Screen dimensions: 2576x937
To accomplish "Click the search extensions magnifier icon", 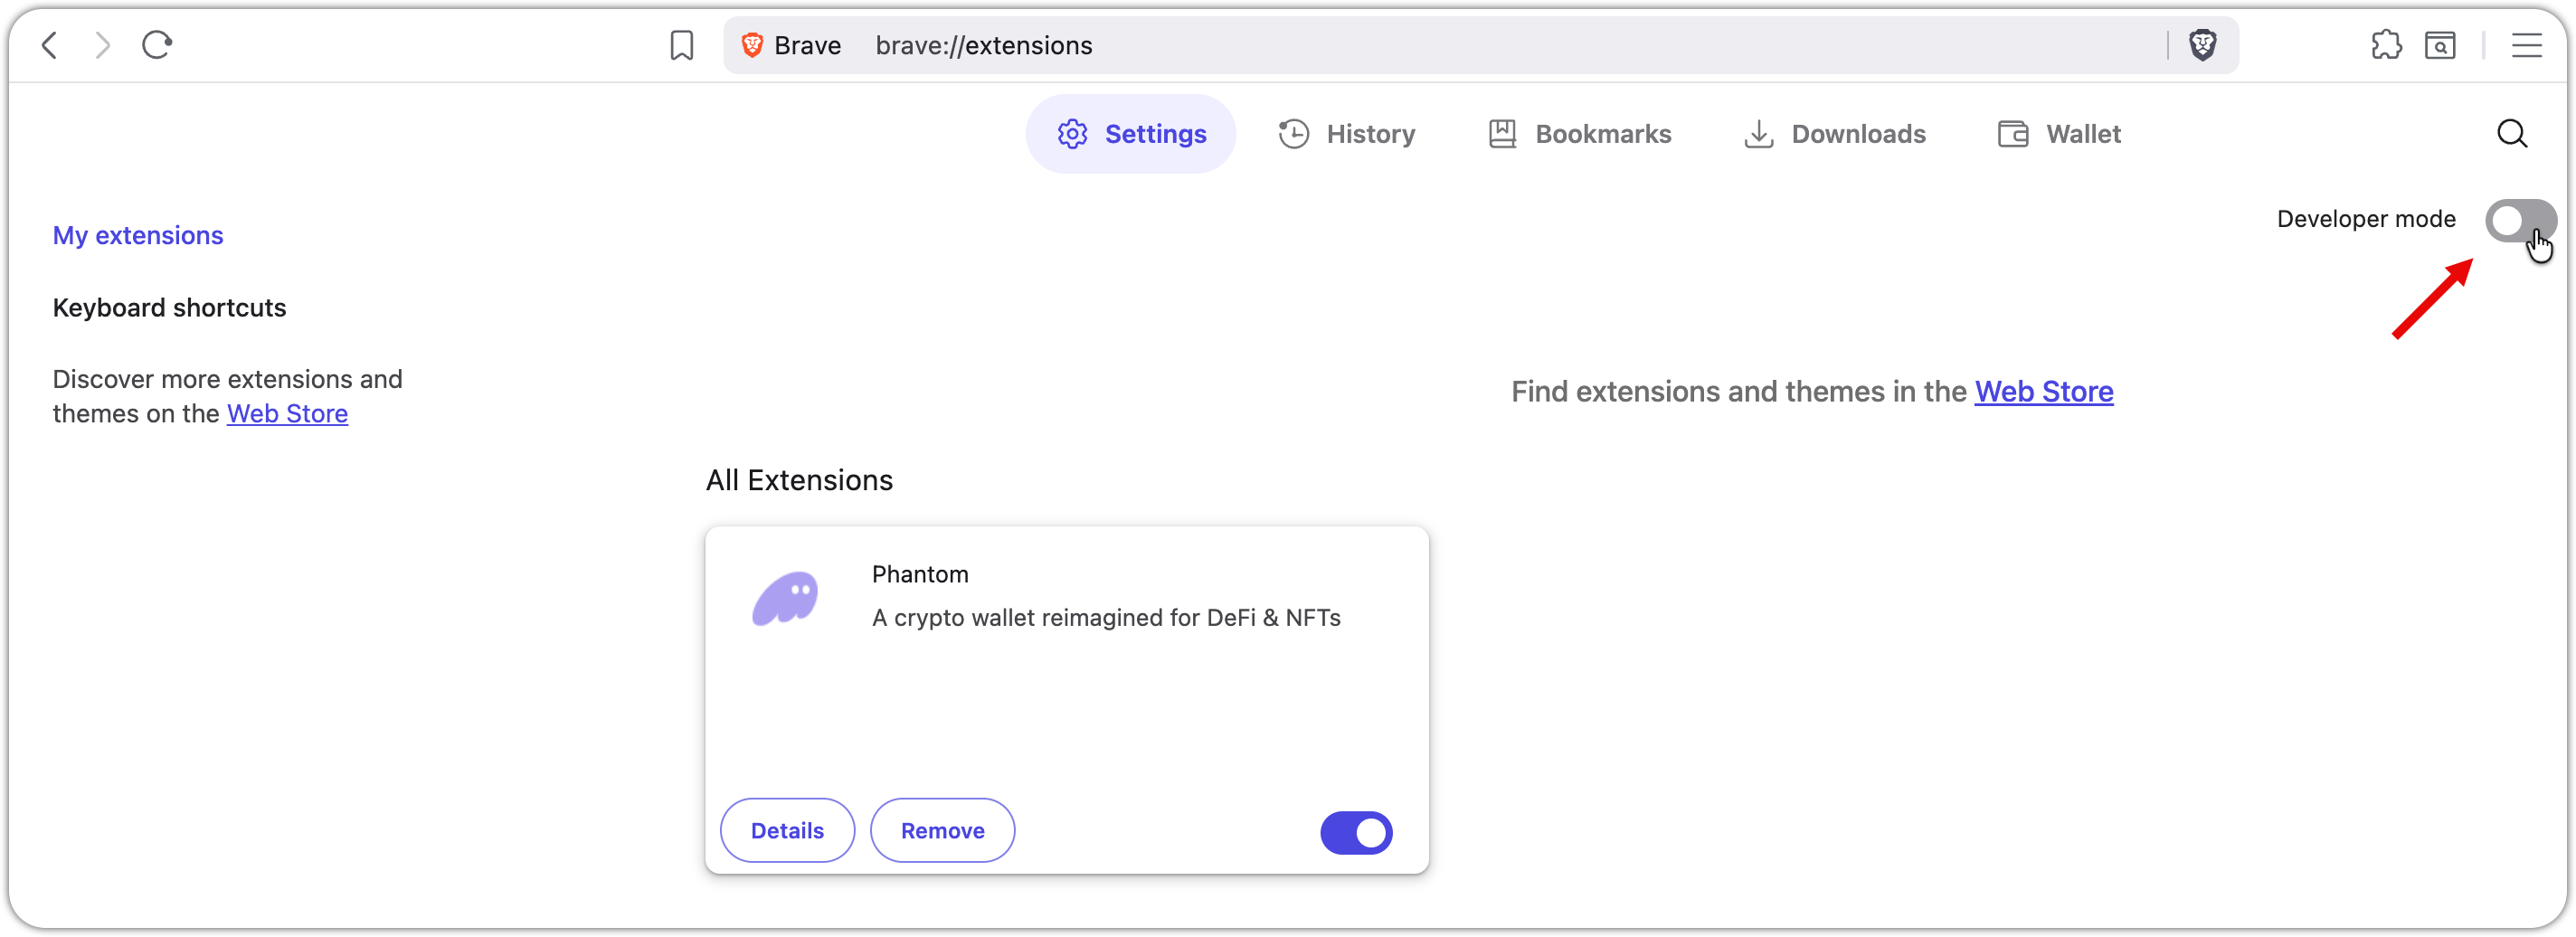I will (x=2512, y=134).
